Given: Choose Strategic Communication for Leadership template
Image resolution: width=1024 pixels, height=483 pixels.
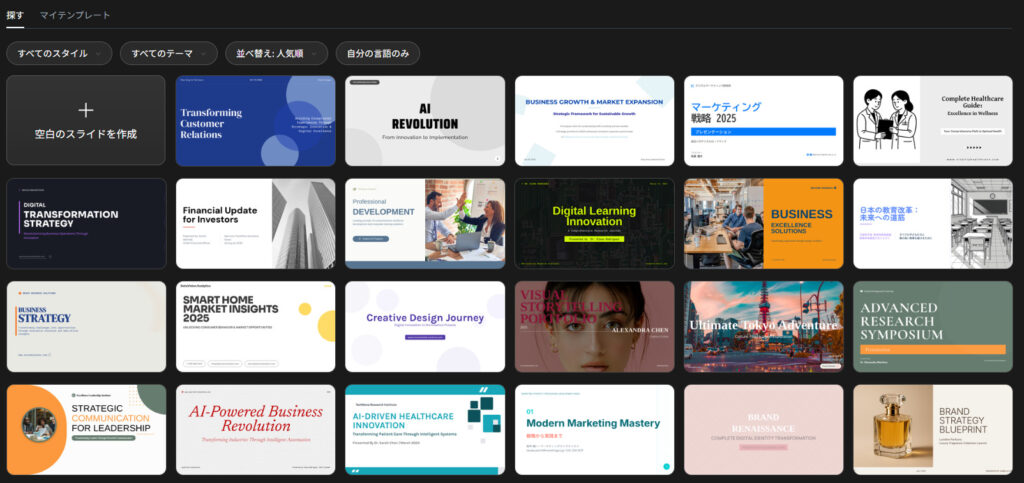Looking at the screenshot, I should 86,429.
